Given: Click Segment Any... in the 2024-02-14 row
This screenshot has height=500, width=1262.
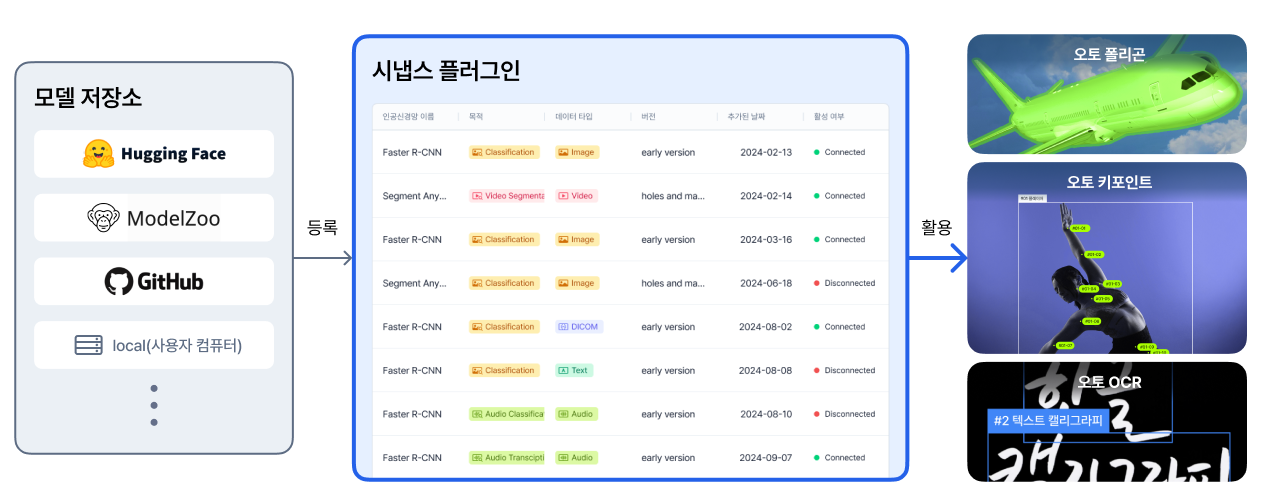Looking at the screenshot, I should pos(414,196).
